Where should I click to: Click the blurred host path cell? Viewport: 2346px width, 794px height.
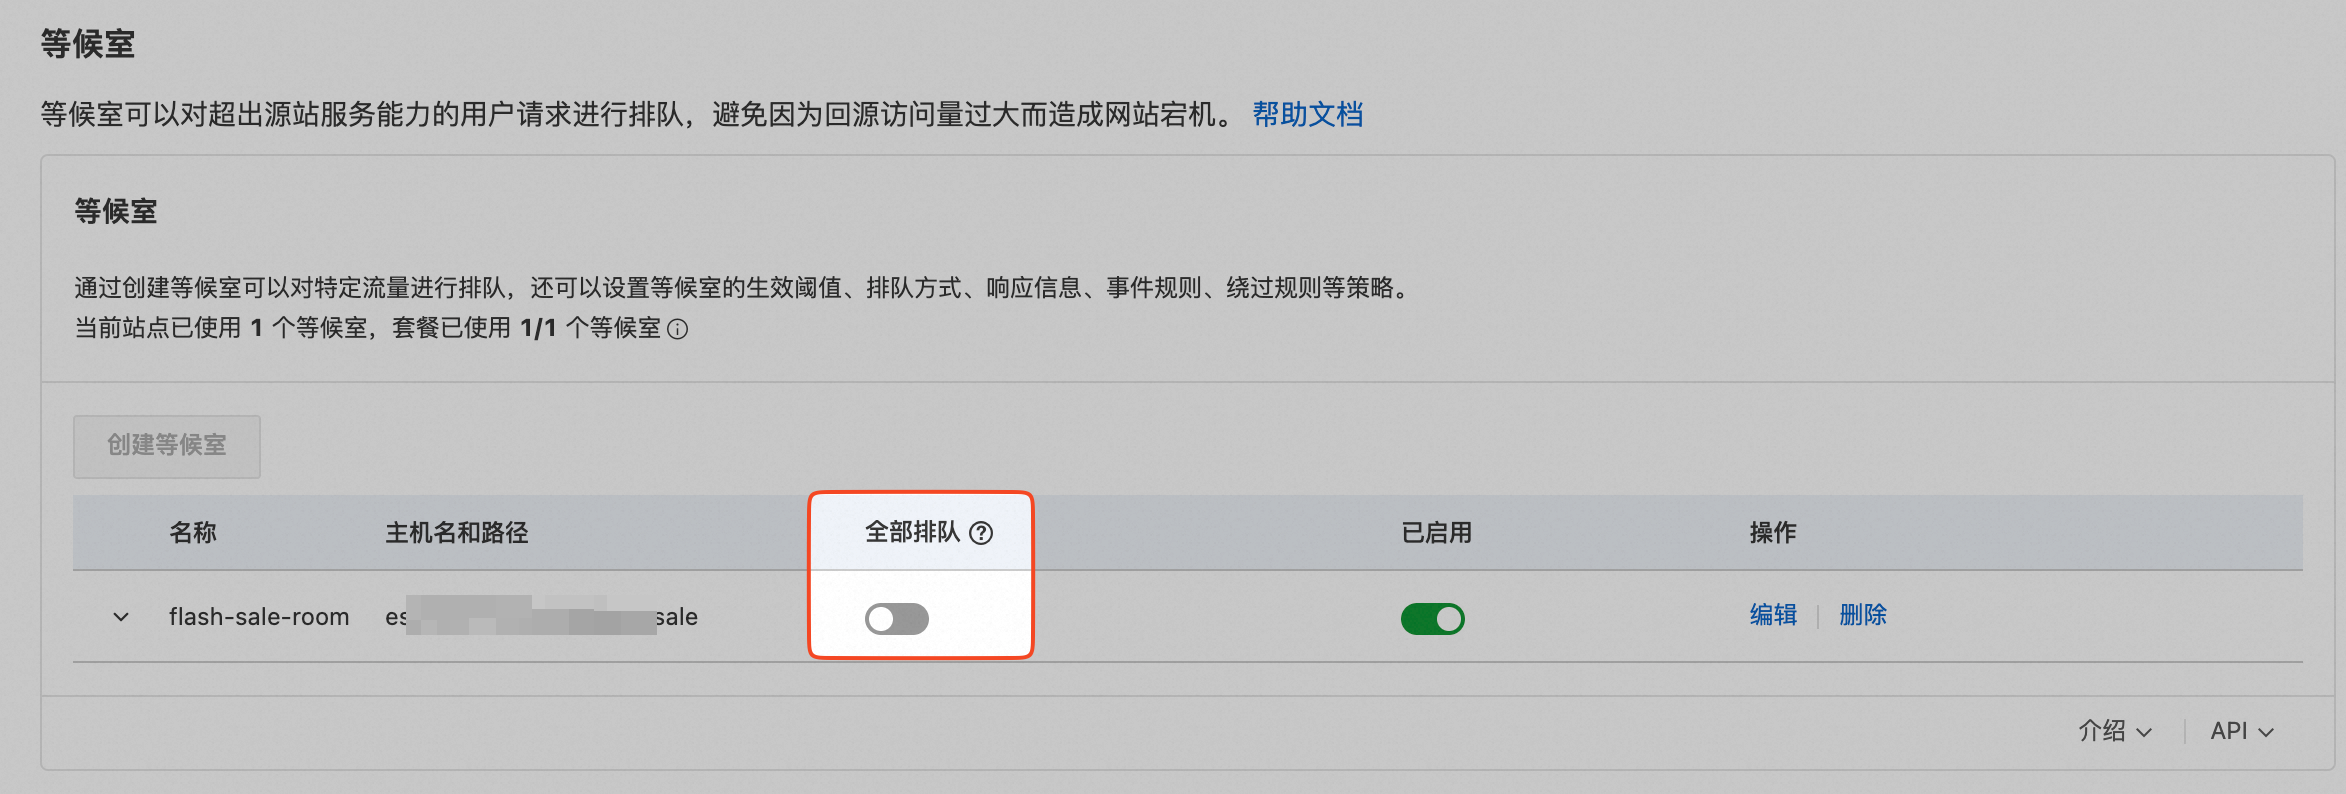pyautogui.click(x=541, y=617)
